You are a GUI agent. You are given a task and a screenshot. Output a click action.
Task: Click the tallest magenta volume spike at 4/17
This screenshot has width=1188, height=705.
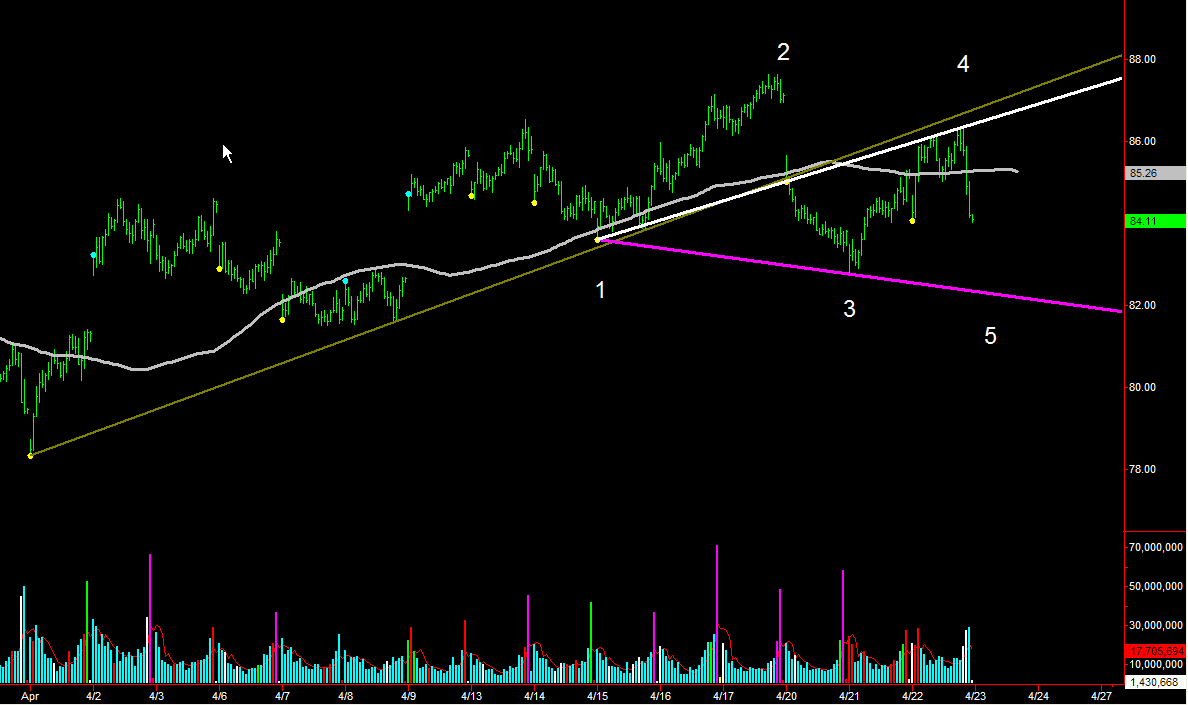[x=717, y=613]
